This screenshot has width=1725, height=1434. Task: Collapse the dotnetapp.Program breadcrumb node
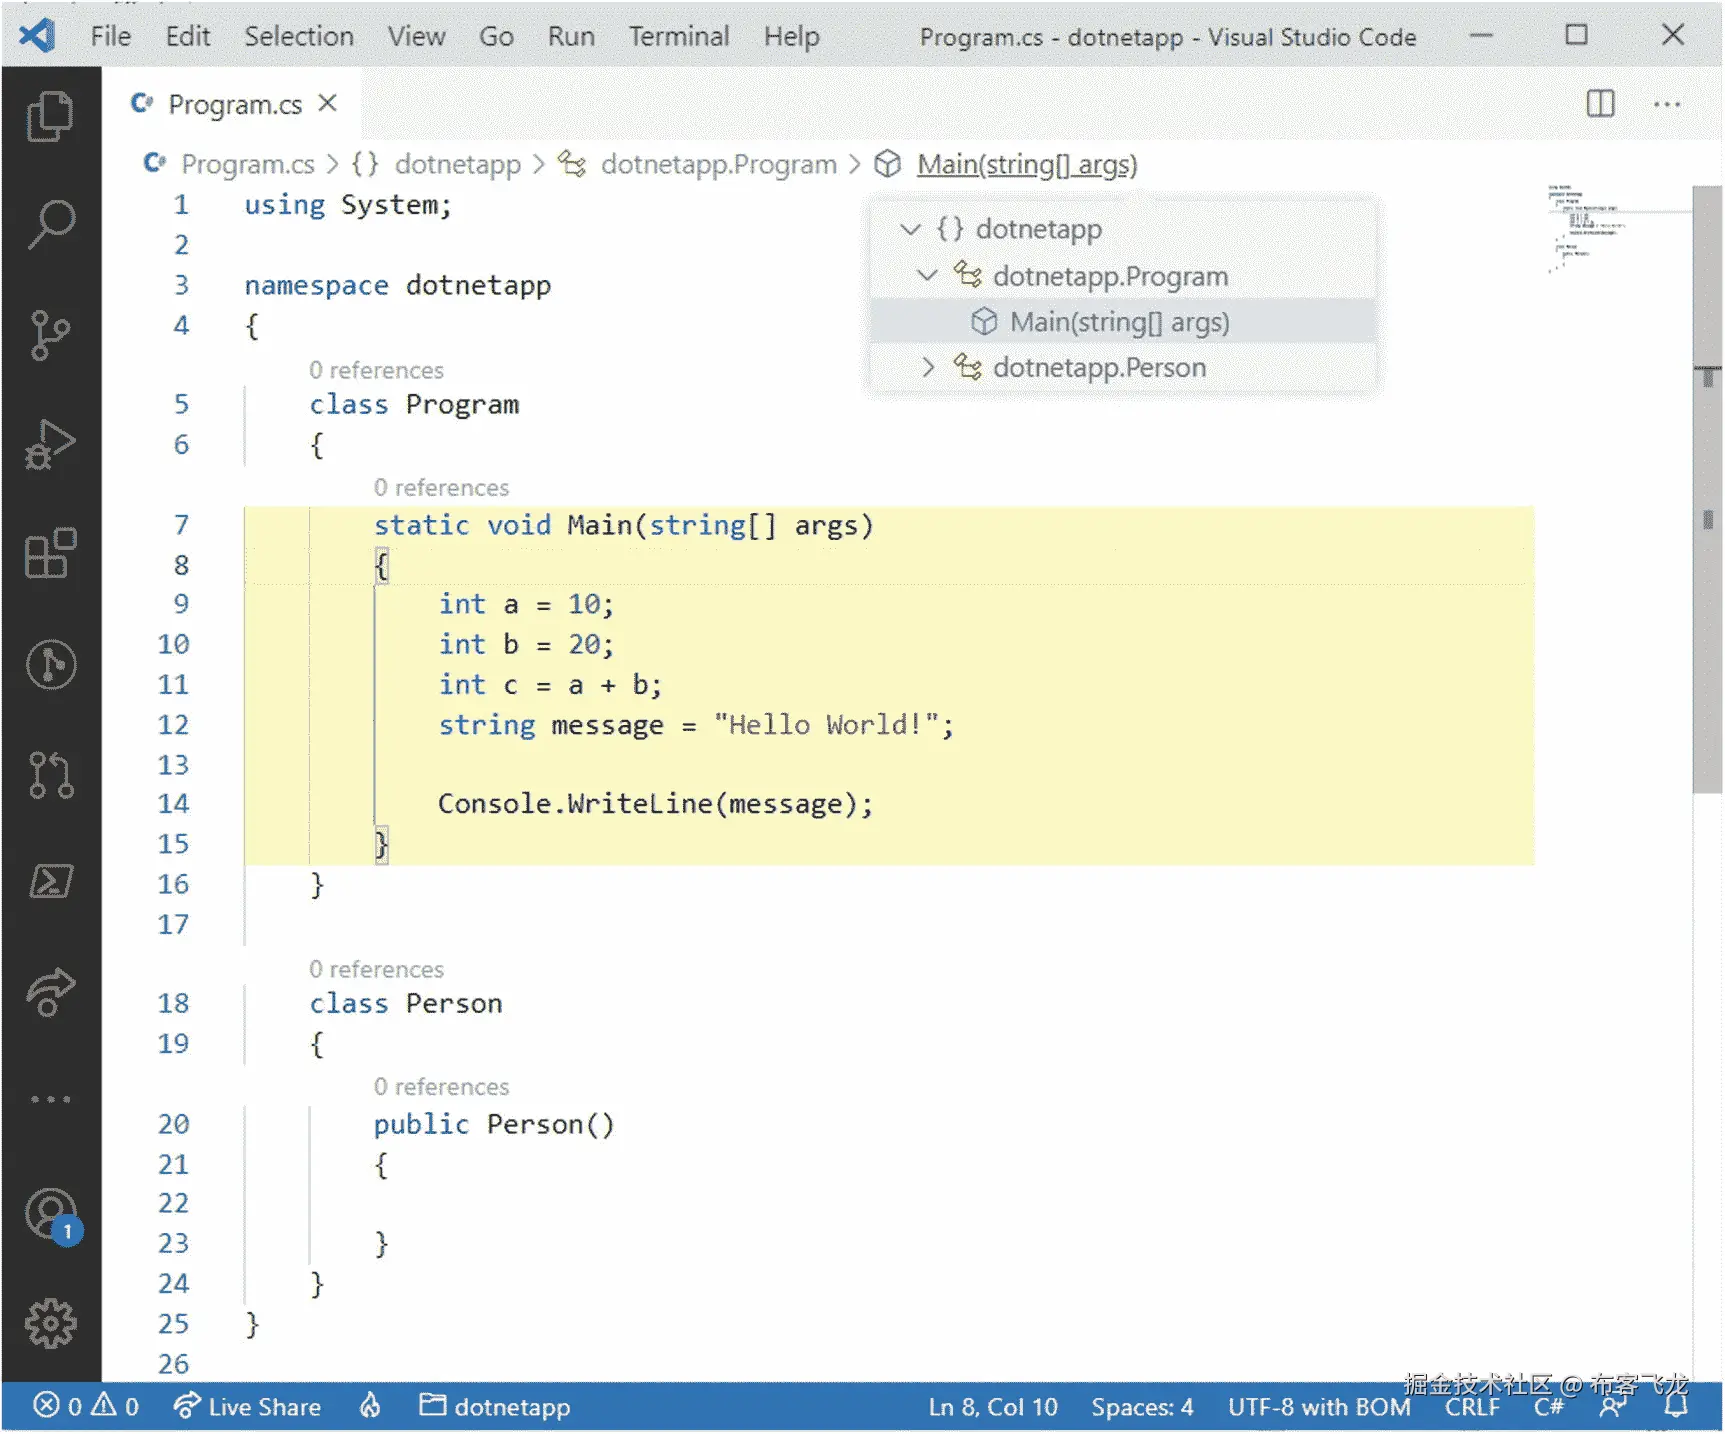[927, 275]
